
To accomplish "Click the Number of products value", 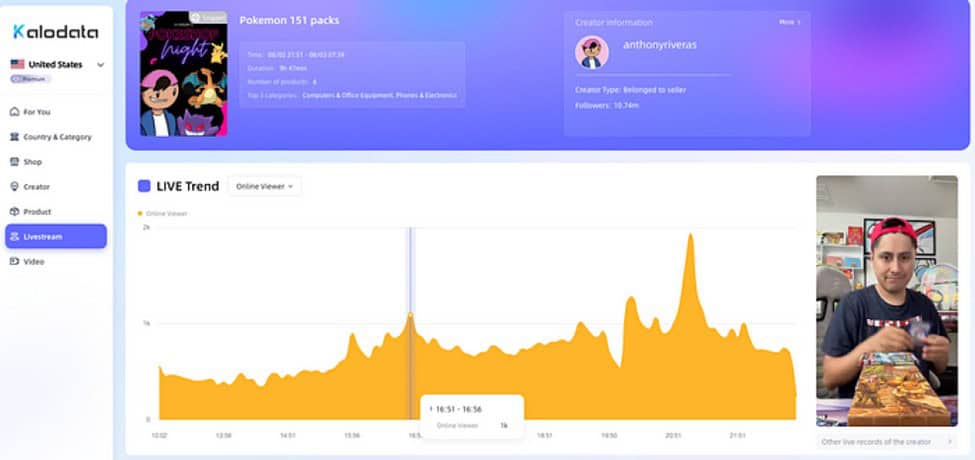I will (315, 82).
